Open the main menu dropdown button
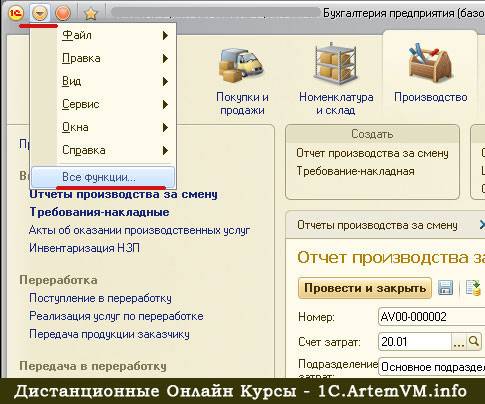Viewport: 485px width, 404px height. tap(40, 14)
